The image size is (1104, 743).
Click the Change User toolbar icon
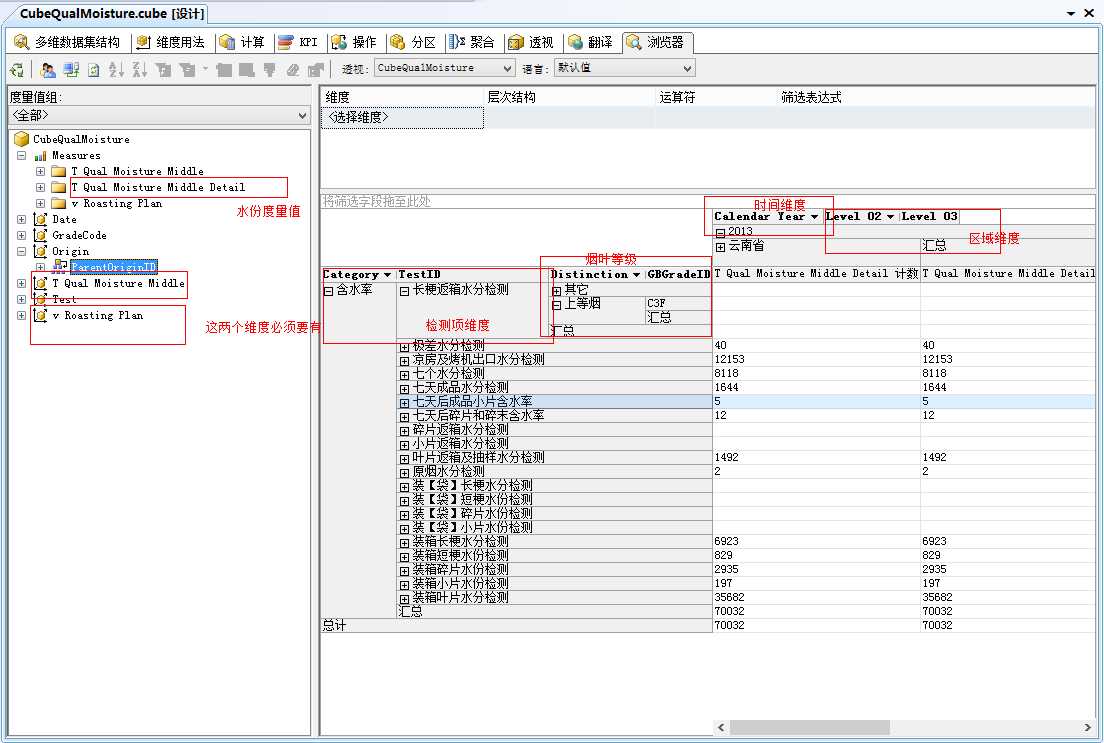point(48,69)
